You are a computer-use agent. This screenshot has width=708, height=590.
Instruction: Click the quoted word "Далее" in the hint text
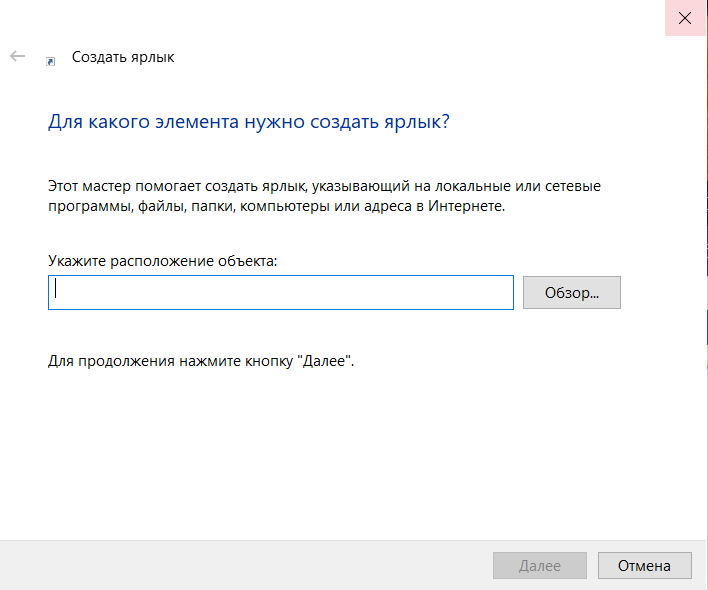coord(324,361)
